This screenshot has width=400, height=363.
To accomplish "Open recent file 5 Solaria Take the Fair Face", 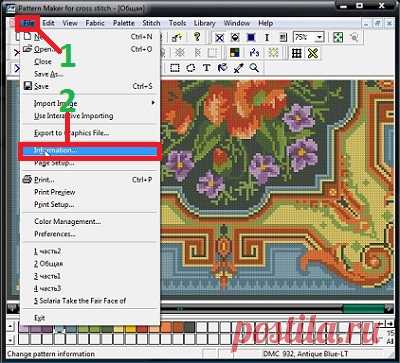I will pos(90,301).
